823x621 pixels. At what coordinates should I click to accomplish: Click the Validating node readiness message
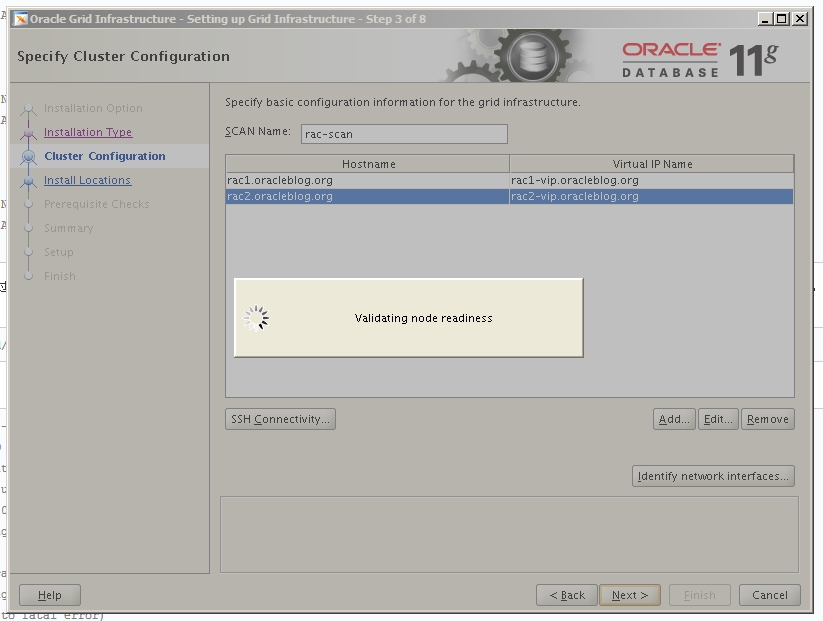(424, 318)
